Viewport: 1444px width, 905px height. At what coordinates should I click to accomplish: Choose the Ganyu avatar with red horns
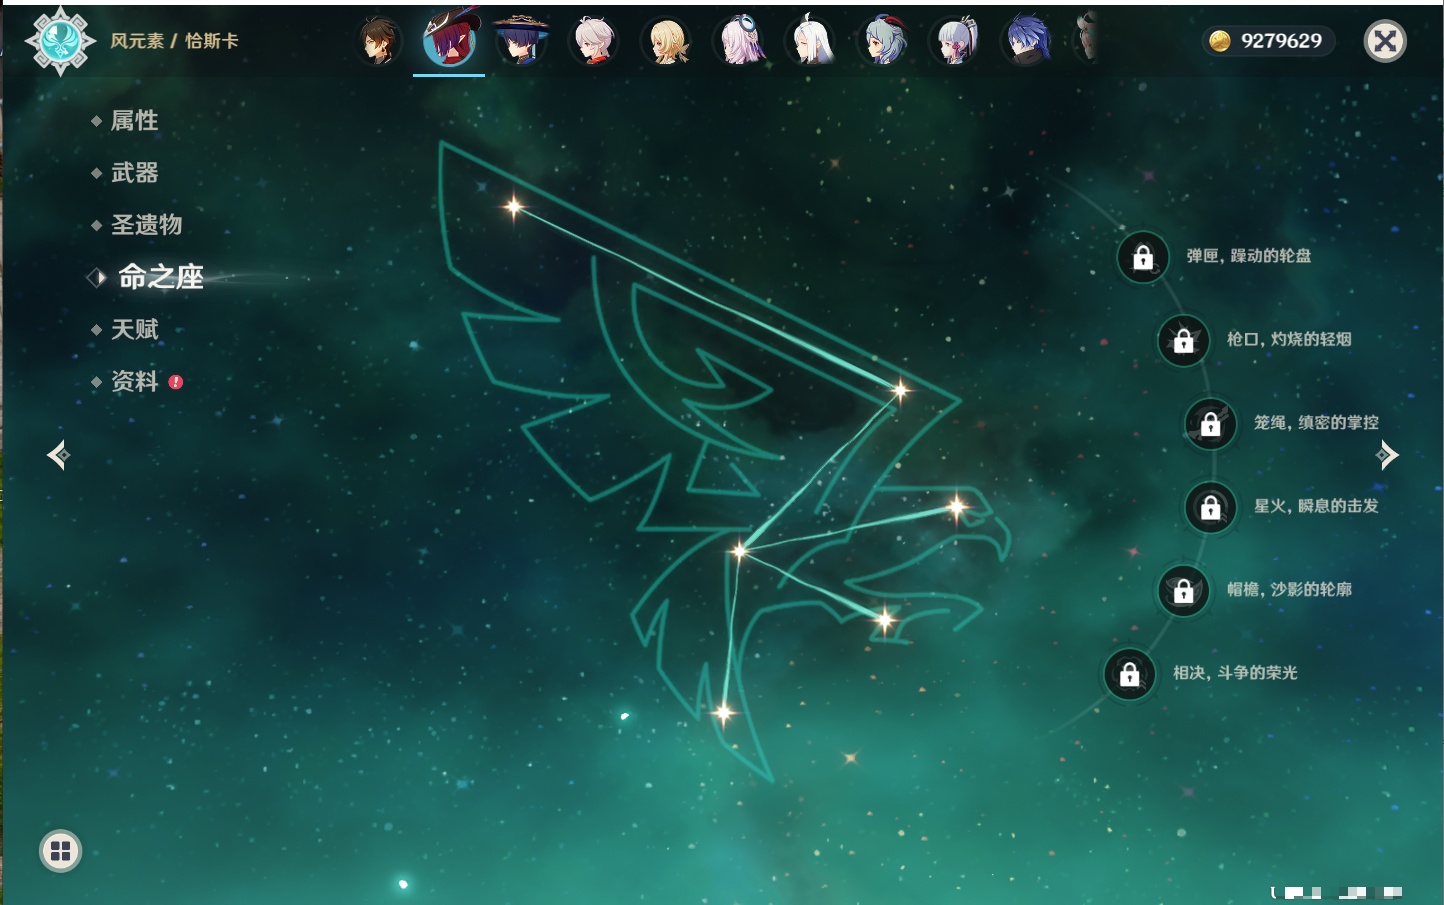pos(884,41)
